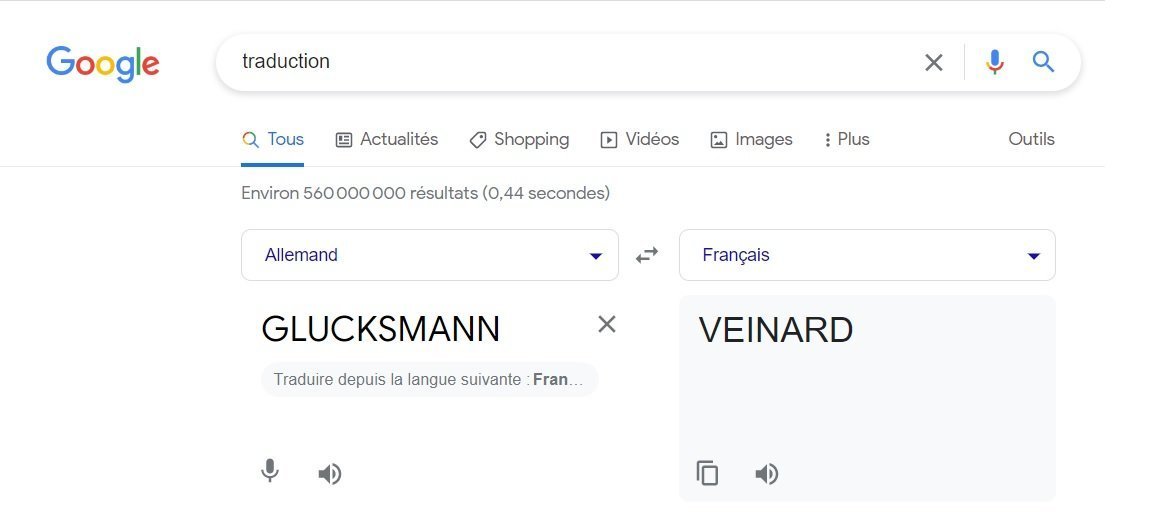
Task: Listen to the GLUCKSMANN source pronunciation
Action: pyautogui.click(x=330, y=473)
